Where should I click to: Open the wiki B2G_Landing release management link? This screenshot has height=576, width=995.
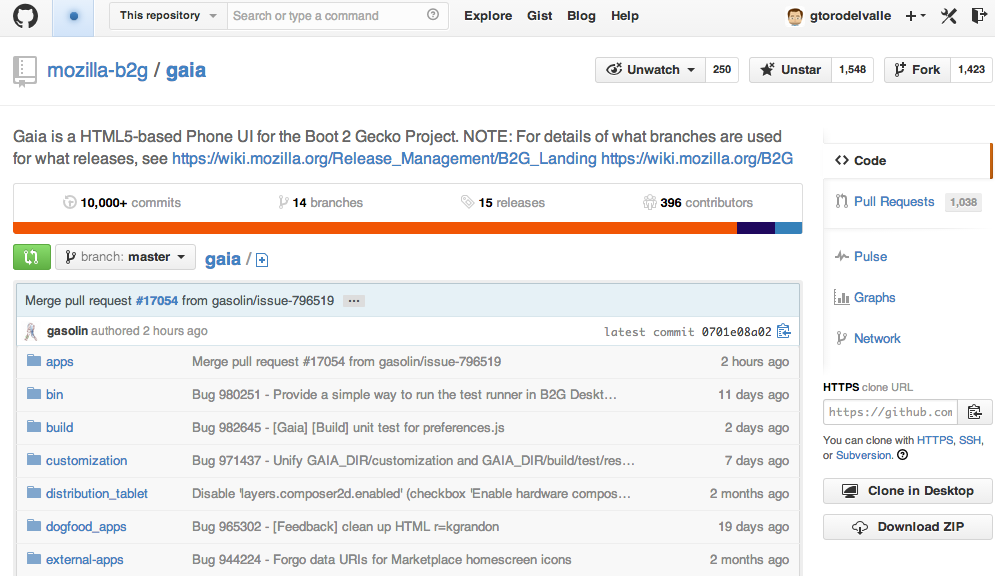click(x=384, y=159)
